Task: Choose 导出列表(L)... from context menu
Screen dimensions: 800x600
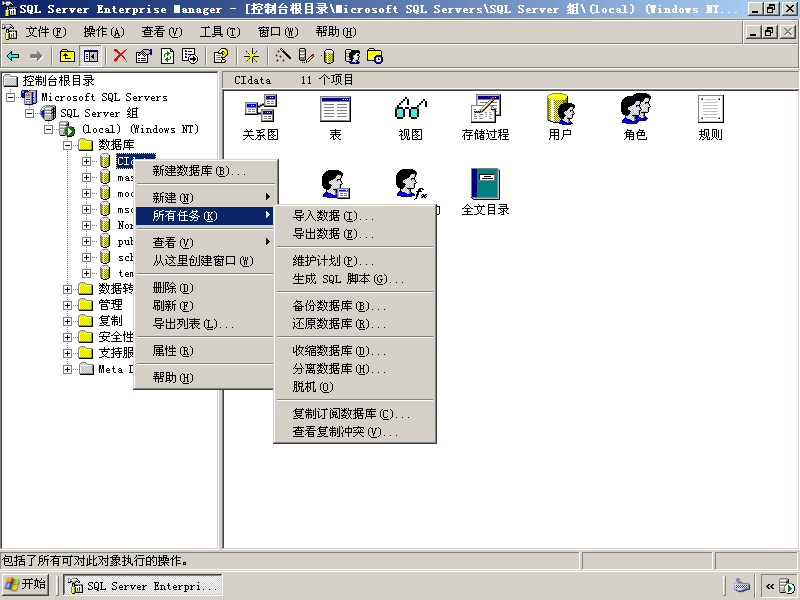Action: pyautogui.click(x=205, y=323)
